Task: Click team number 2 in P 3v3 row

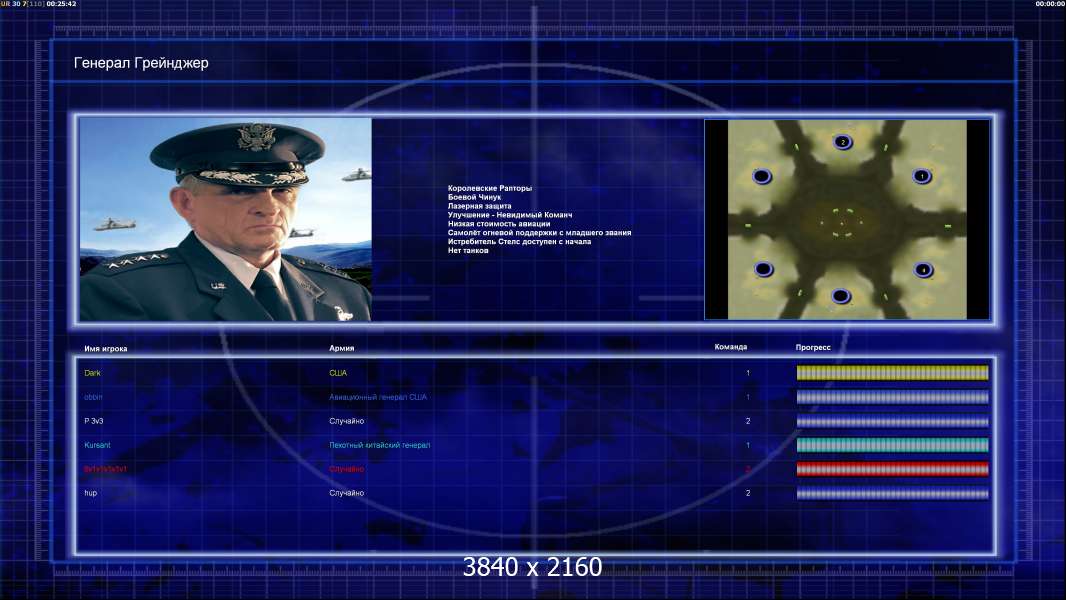Action: (748, 421)
